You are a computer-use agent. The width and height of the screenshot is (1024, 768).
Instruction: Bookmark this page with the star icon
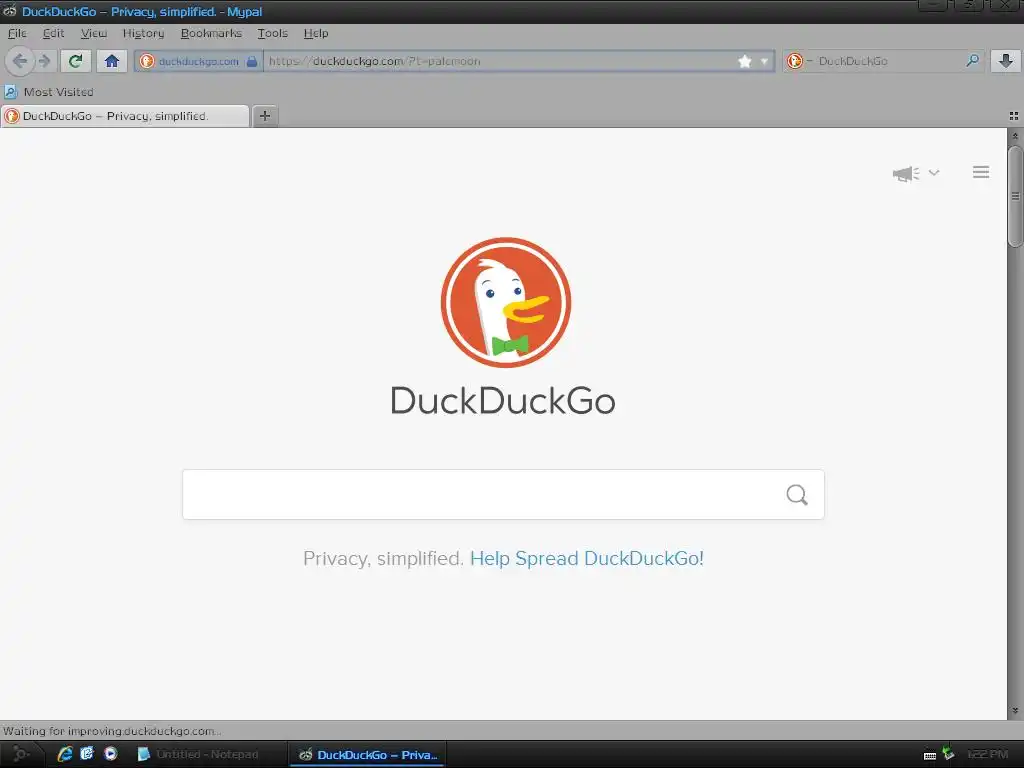pyautogui.click(x=744, y=61)
